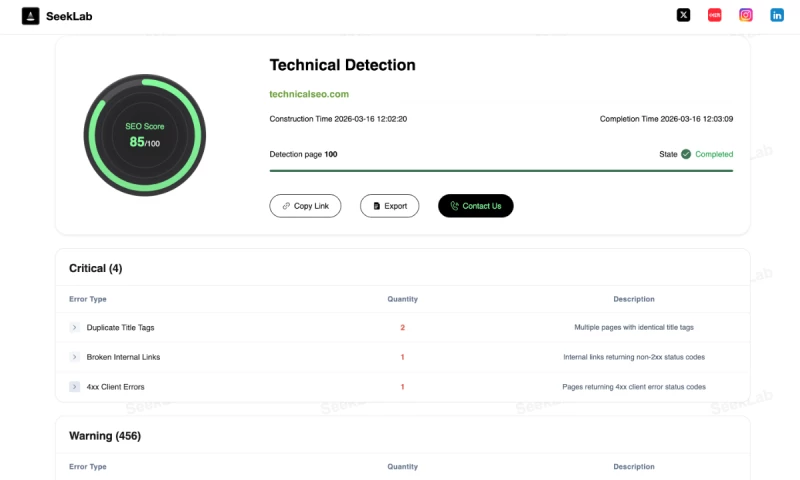Open the LinkedIn social icon

click(777, 15)
